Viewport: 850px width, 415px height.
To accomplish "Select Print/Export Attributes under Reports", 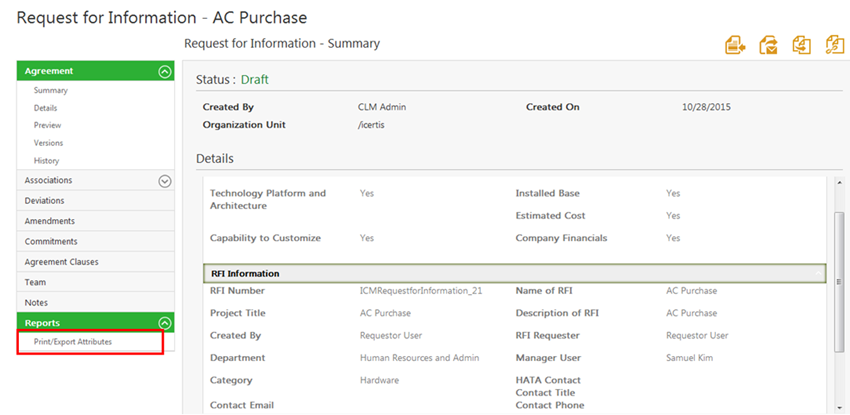I will pyautogui.click(x=73, y=342).
